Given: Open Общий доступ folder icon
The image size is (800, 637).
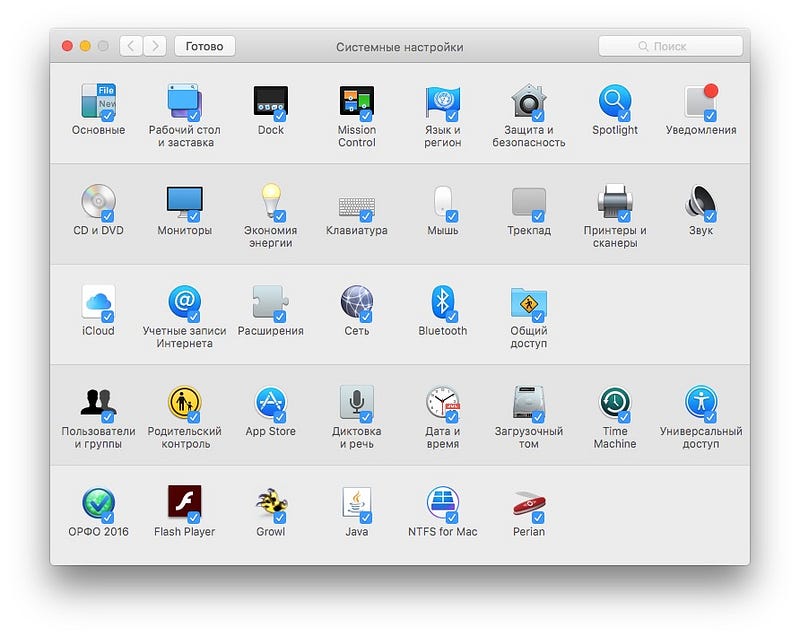Looking at the screenshot, I should 529,303.
